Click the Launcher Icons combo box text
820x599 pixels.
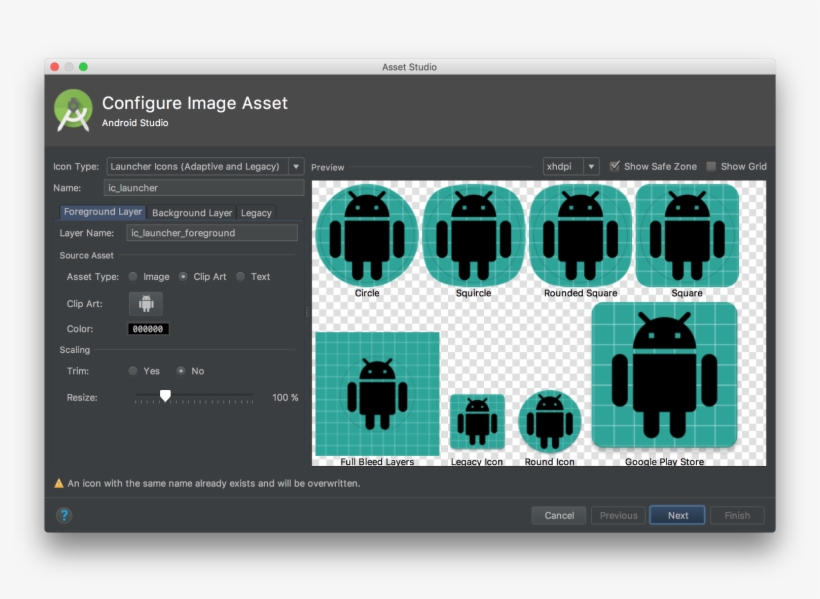click(x=195, y=166)
